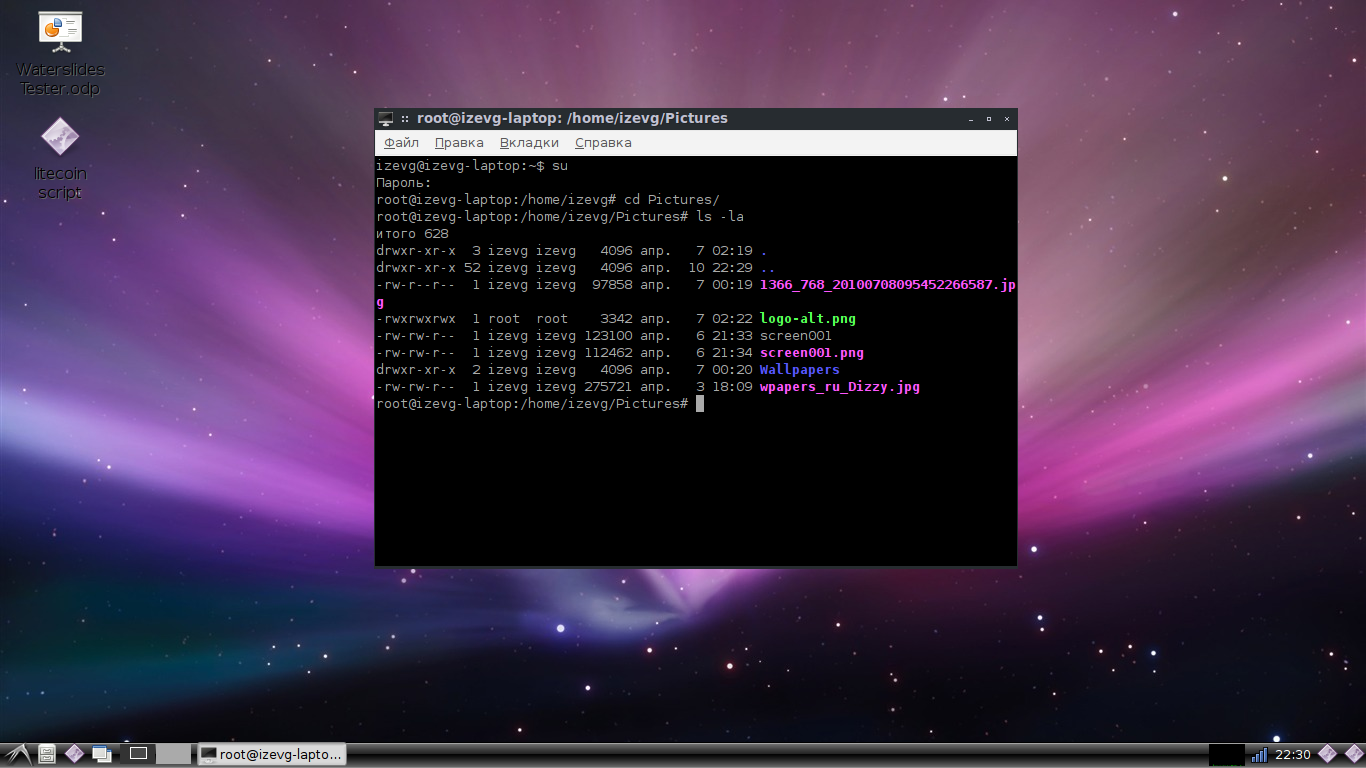The width and height of the screenshot is (1366, 768).
Task: Click the file size 275721
Action: pos(608,386)
